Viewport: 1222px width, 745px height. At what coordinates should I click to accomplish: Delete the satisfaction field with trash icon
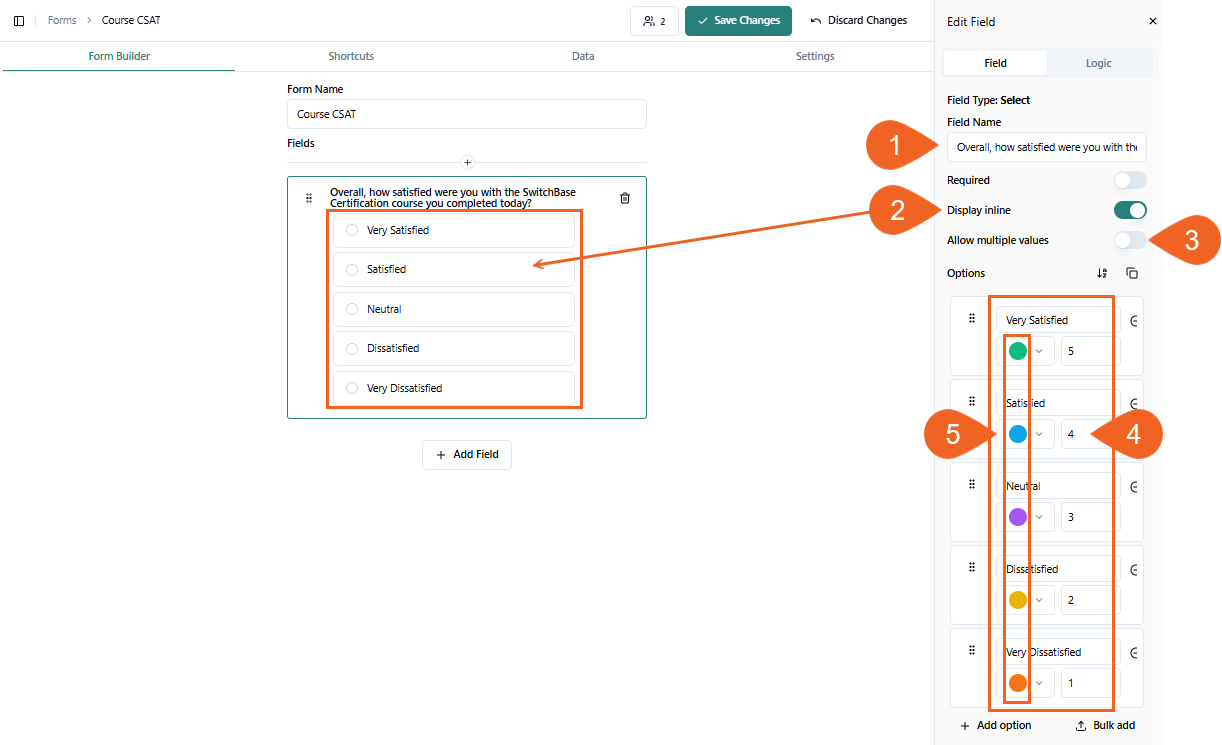point(625,198)
